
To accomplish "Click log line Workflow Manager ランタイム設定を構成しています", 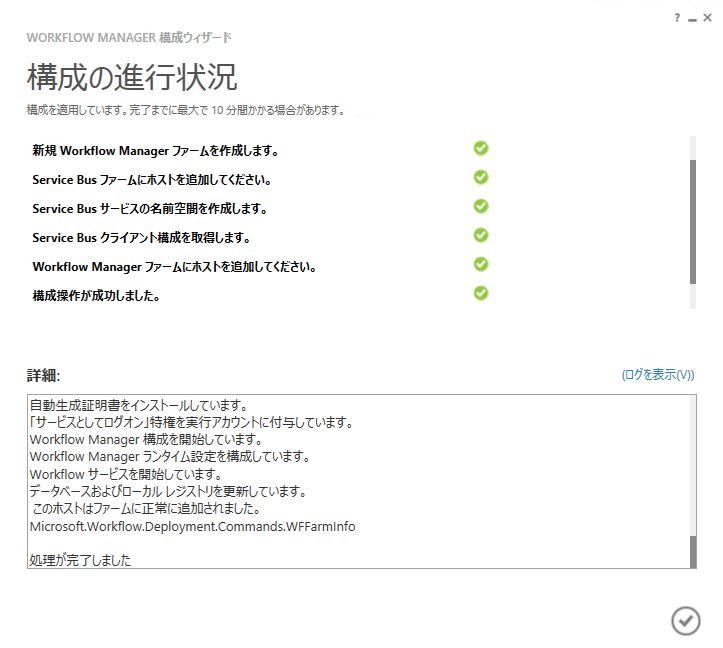I will [x=170, y=457].
